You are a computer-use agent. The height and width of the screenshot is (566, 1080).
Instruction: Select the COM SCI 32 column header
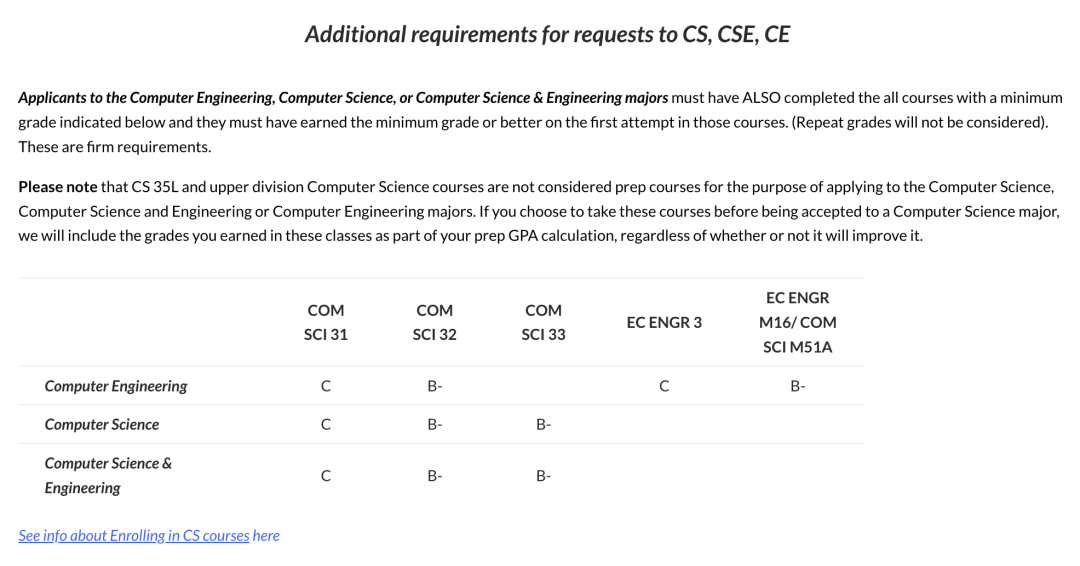tap(435, 322)
